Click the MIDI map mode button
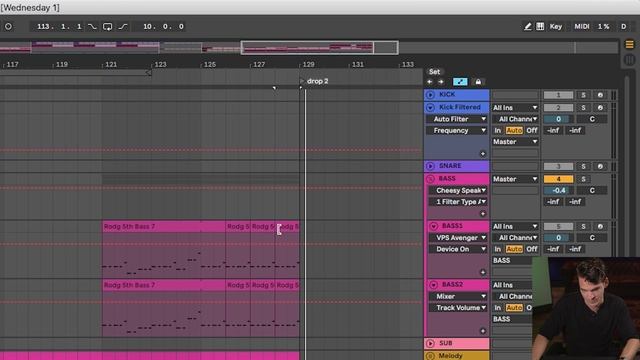The height and width of the screenshot is (360, 640). coord(582,27)
